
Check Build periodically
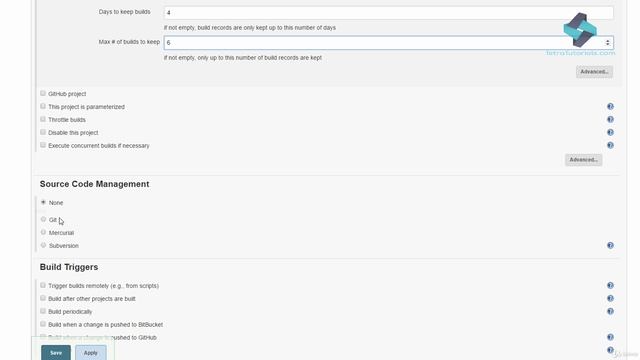coord(43,311)
